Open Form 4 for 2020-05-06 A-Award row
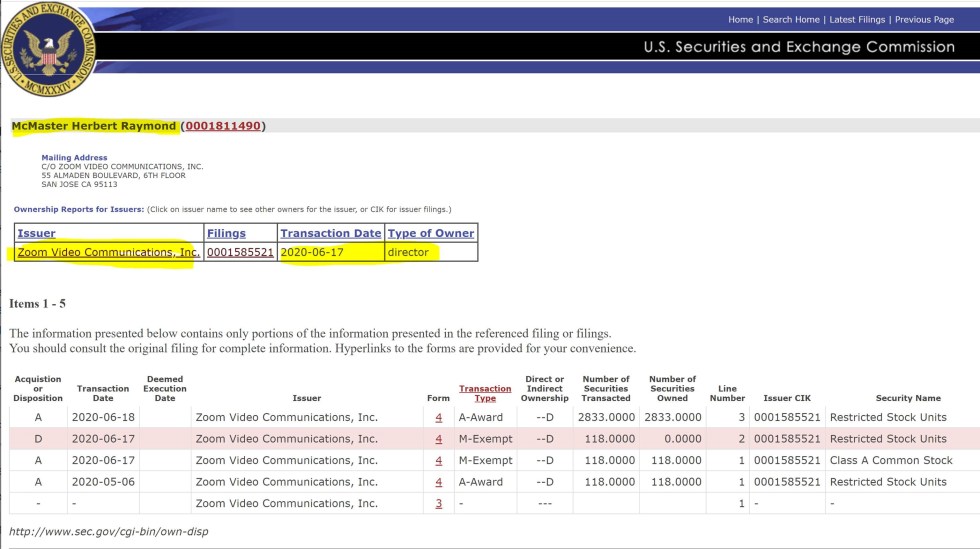This screenshot has width=980, height=549. (438, 482)
